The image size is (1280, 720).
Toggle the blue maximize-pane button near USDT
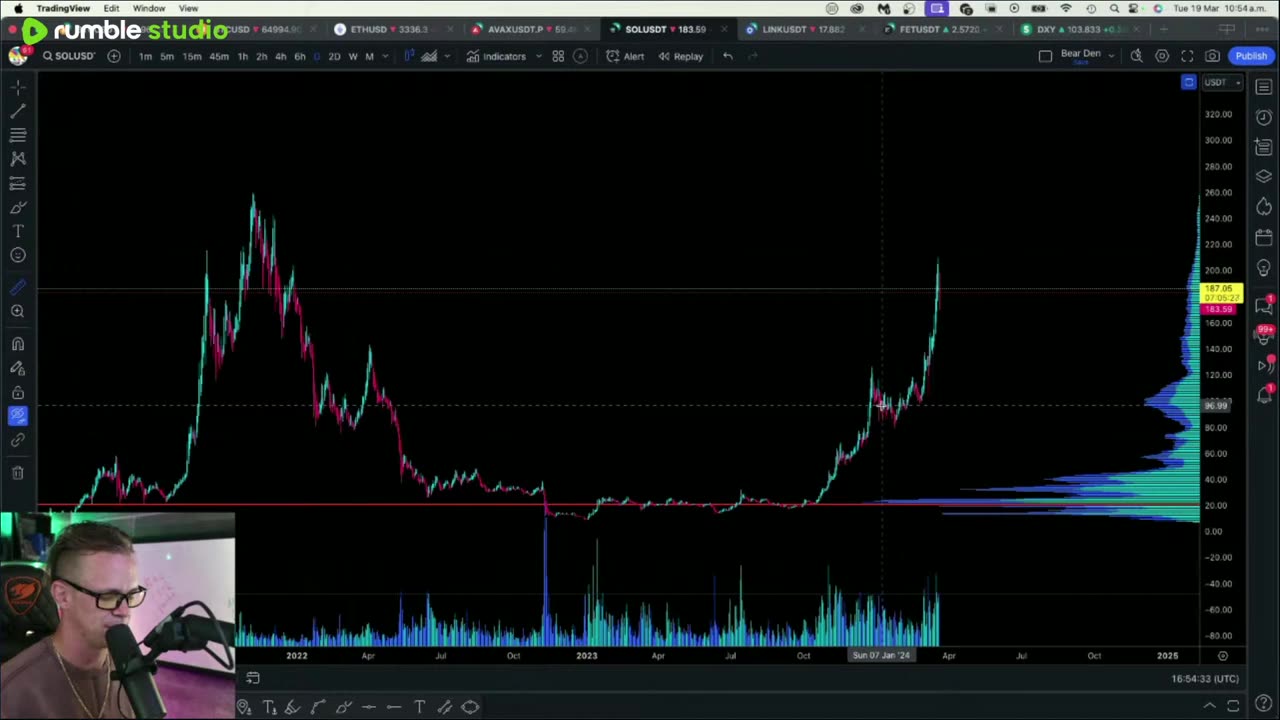pyautogui.click(x=1188, y=82)
